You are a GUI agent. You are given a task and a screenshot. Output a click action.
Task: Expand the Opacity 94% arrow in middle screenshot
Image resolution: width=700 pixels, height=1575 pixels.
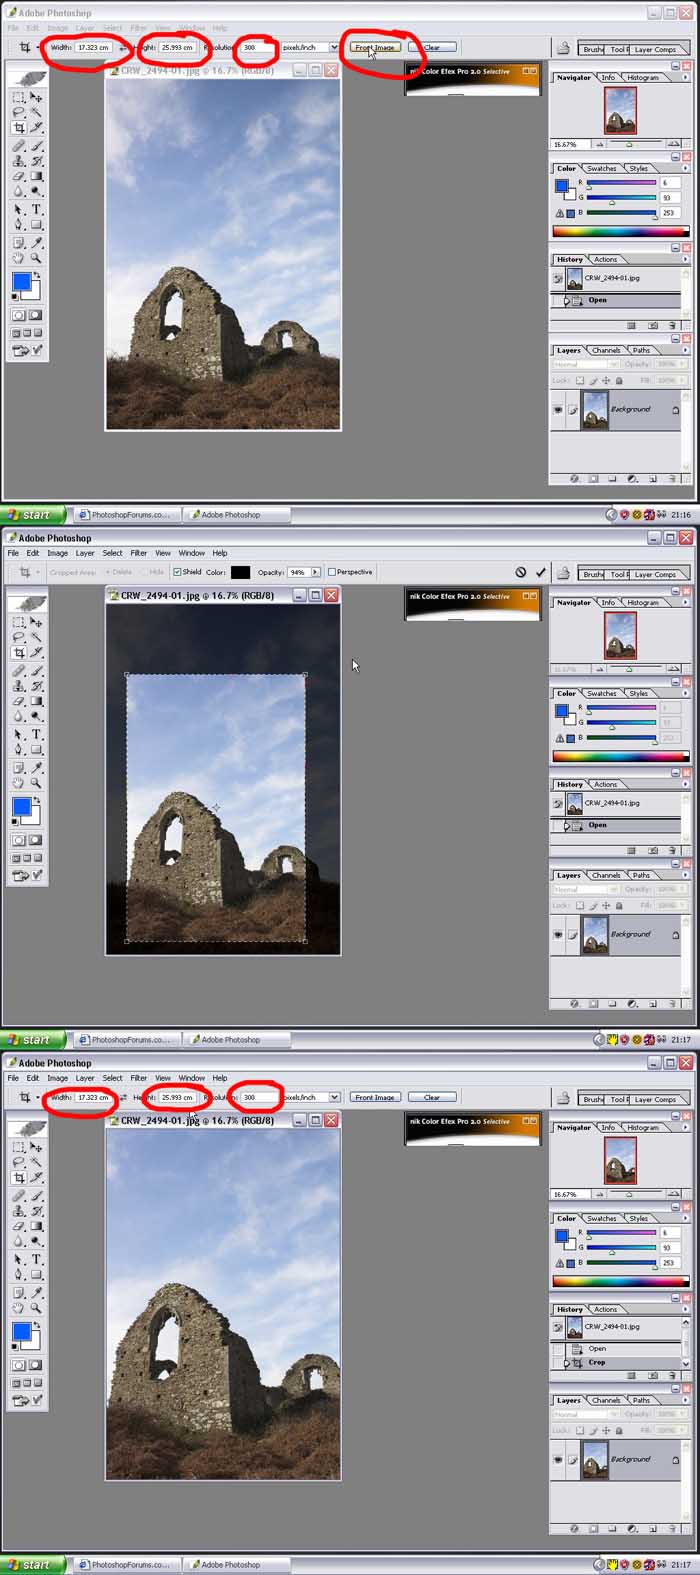(x=316, y=572)
